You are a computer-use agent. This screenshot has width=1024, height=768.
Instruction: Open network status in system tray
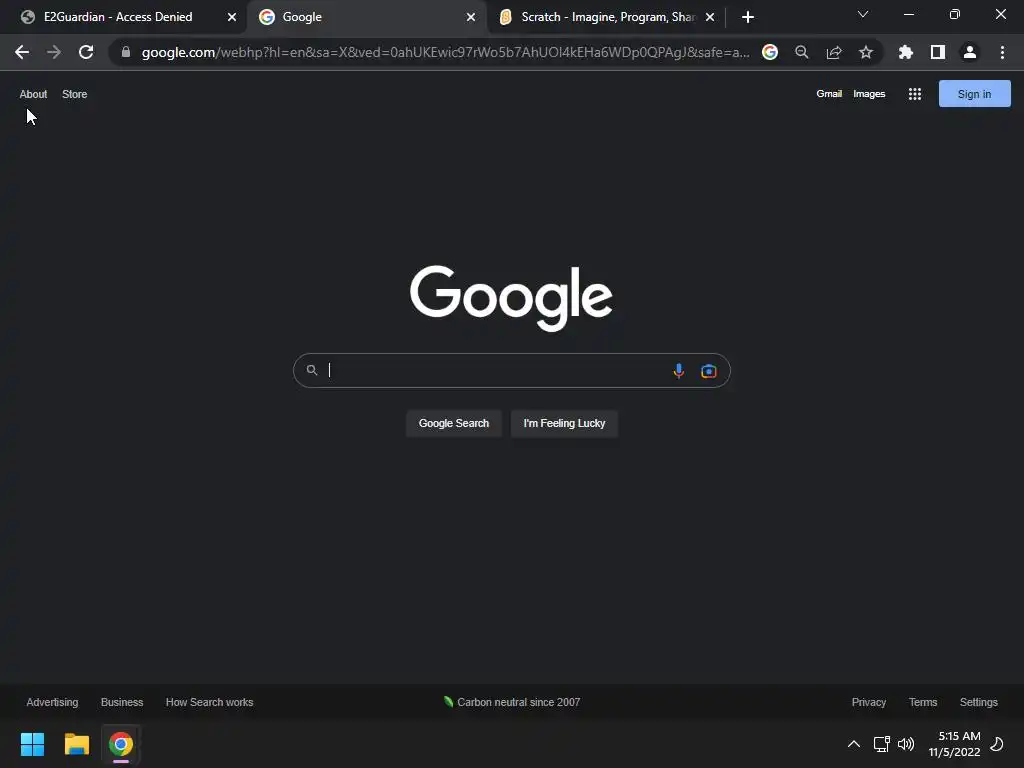pos(882,744)
